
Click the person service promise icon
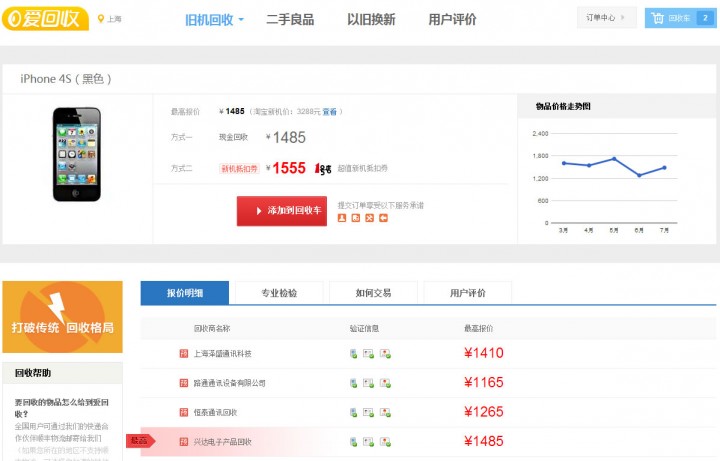point(342,218)
